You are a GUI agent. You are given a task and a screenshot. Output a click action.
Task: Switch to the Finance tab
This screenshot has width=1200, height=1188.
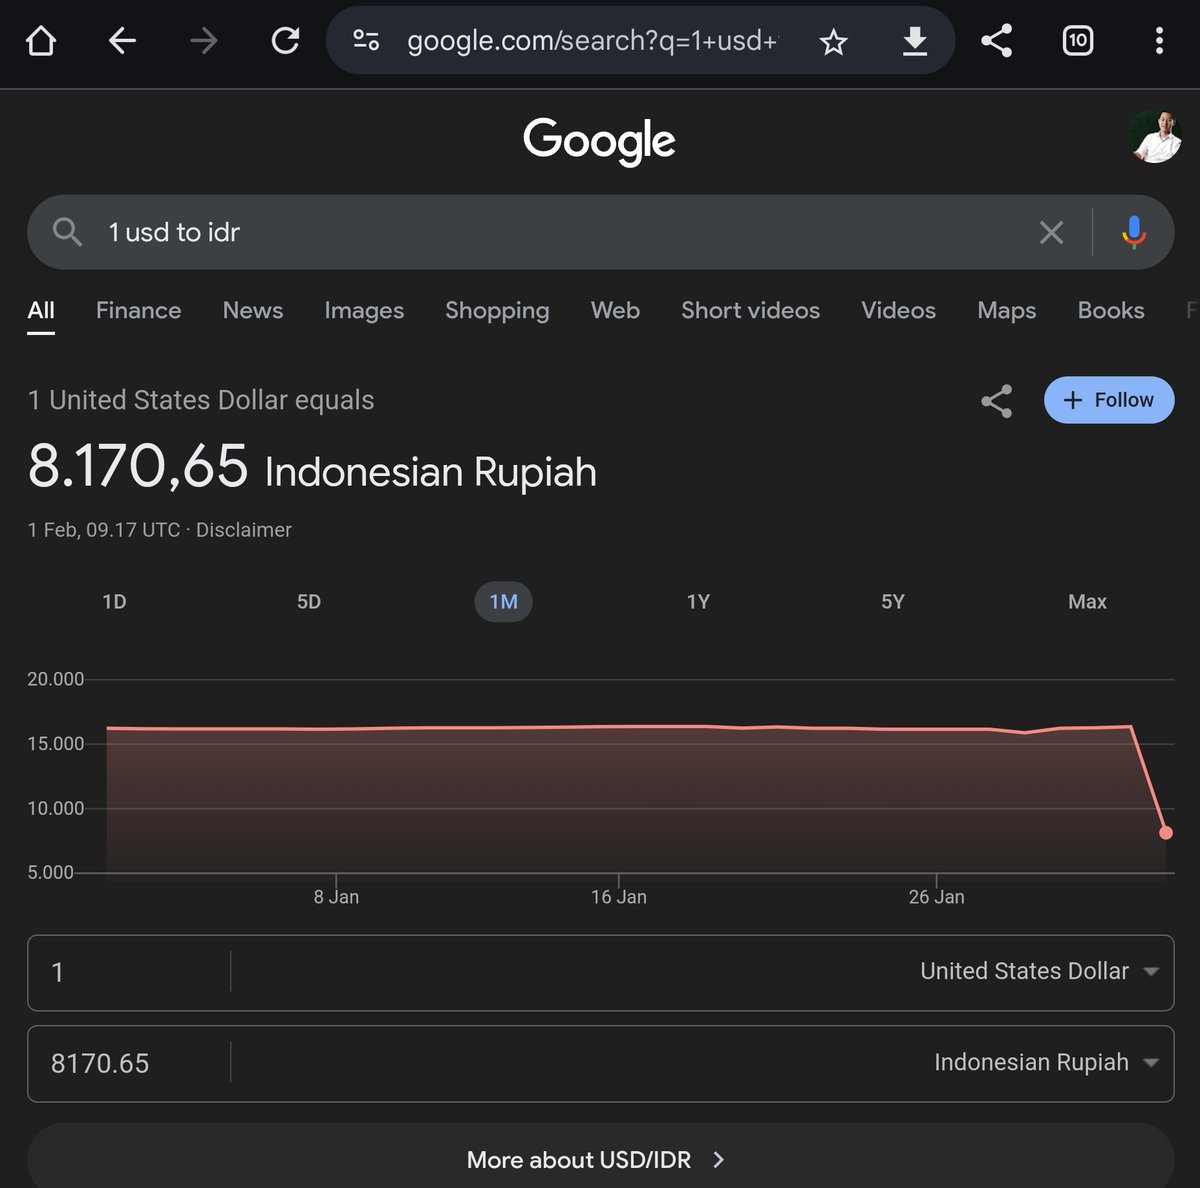tap(138, 310)
